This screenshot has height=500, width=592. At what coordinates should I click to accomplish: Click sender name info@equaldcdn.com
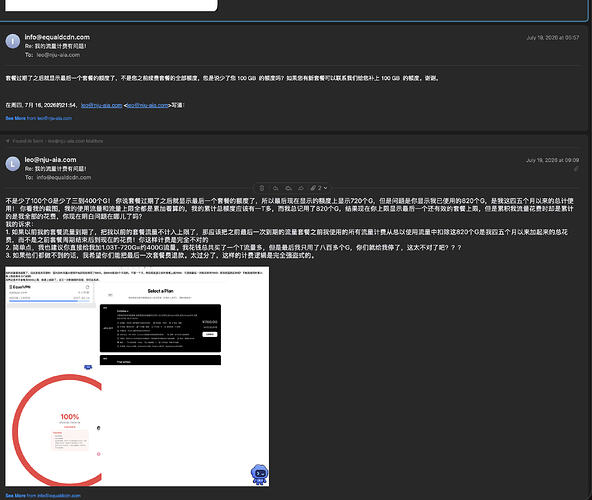pos(57,37)
